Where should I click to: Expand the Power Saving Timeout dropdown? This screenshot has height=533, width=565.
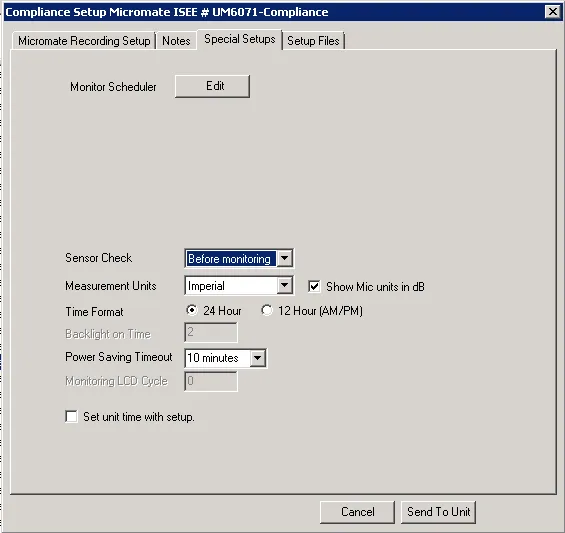tap(258, 358)
